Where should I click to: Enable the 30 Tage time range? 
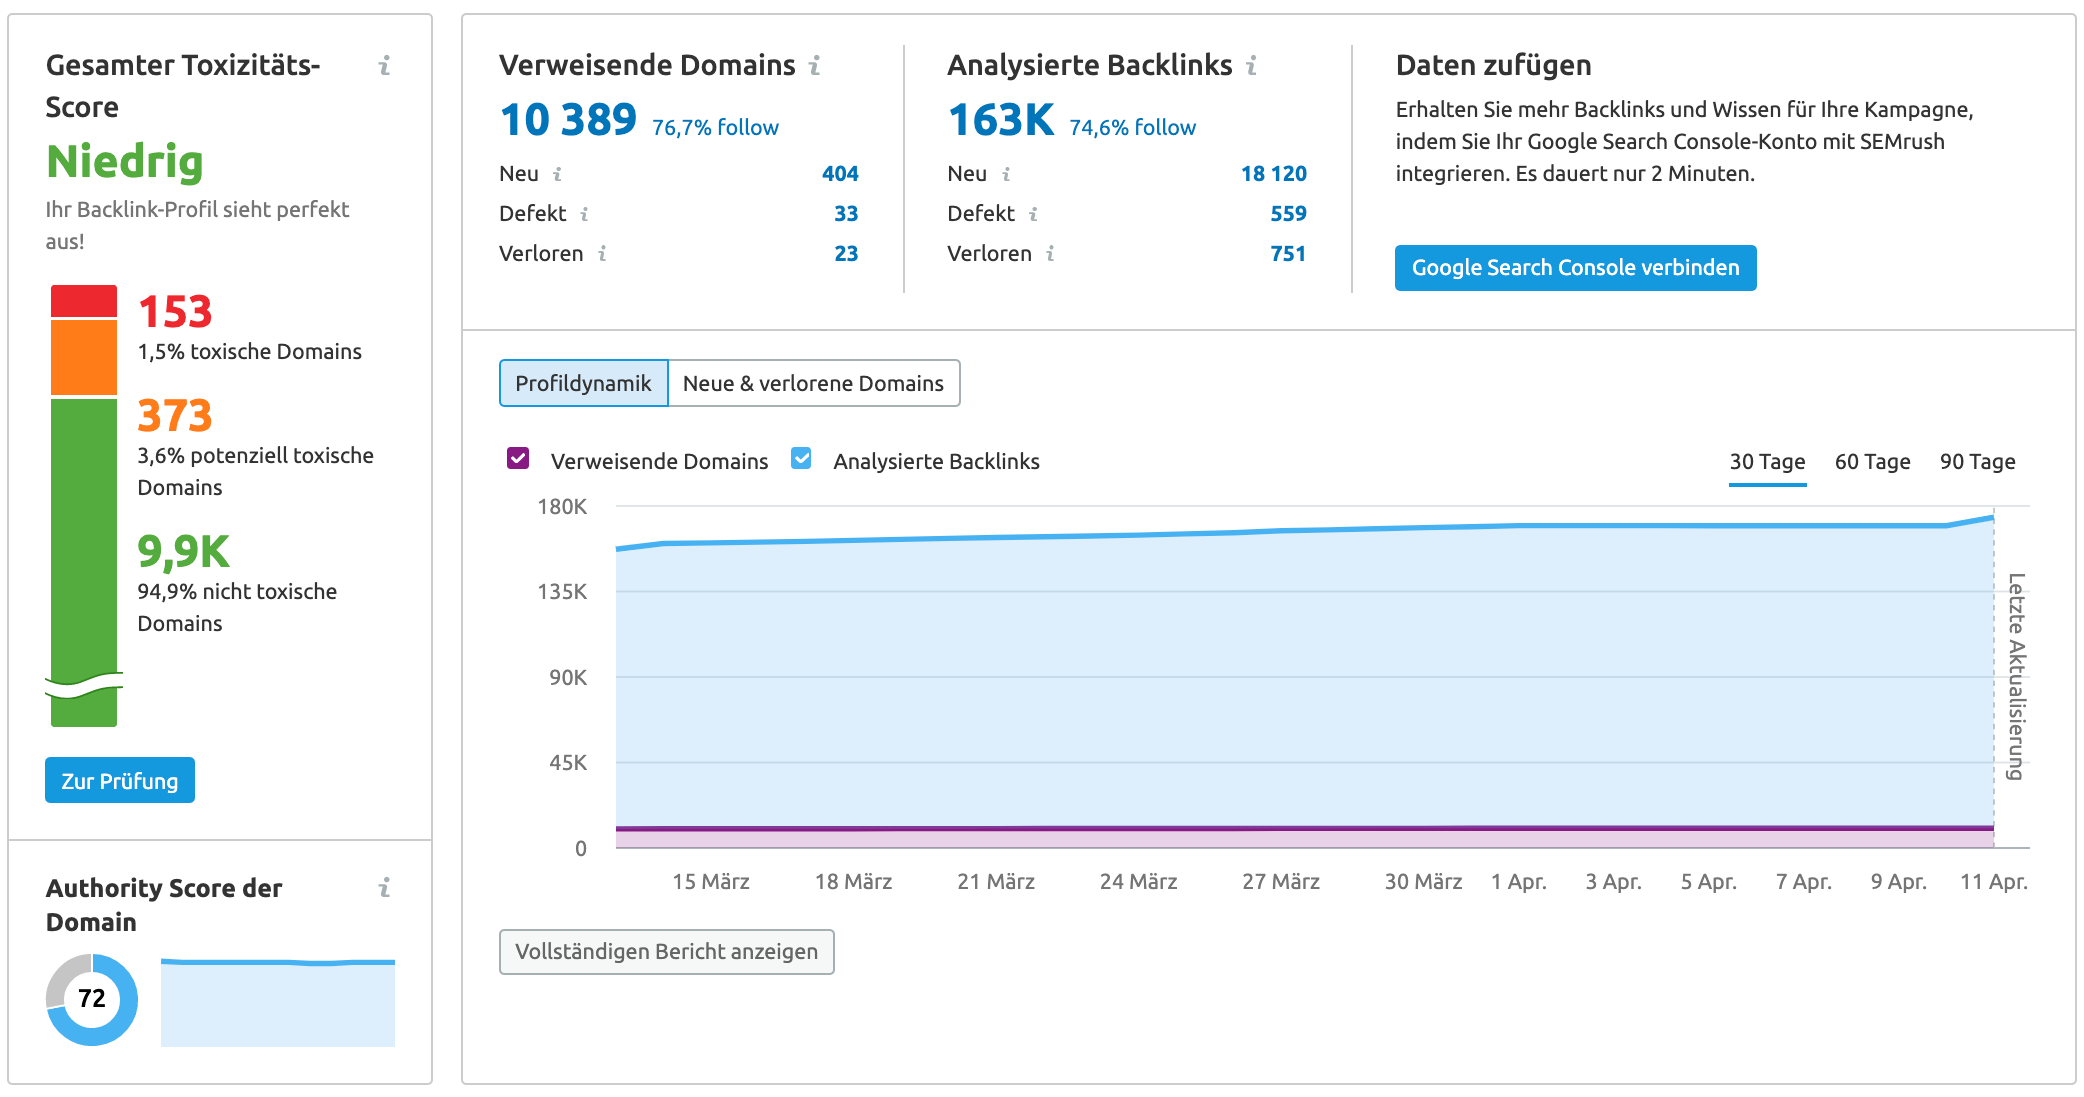pyautogui.click(x=1766, y=462)
